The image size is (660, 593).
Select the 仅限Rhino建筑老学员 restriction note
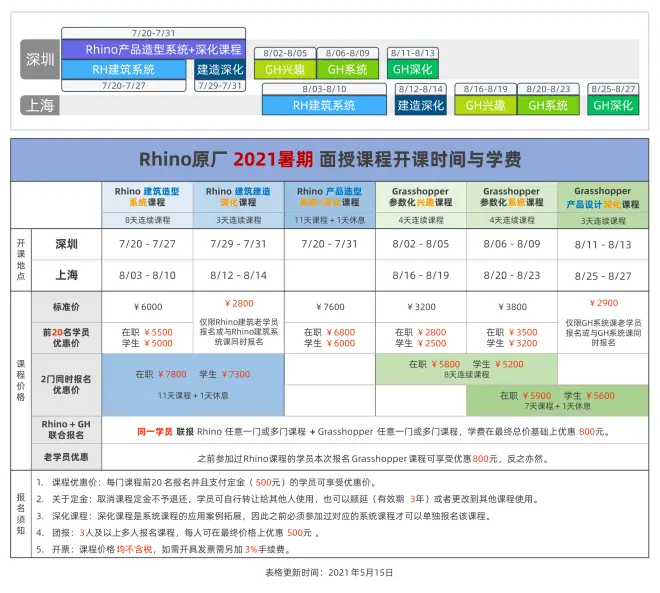[239, 332]
